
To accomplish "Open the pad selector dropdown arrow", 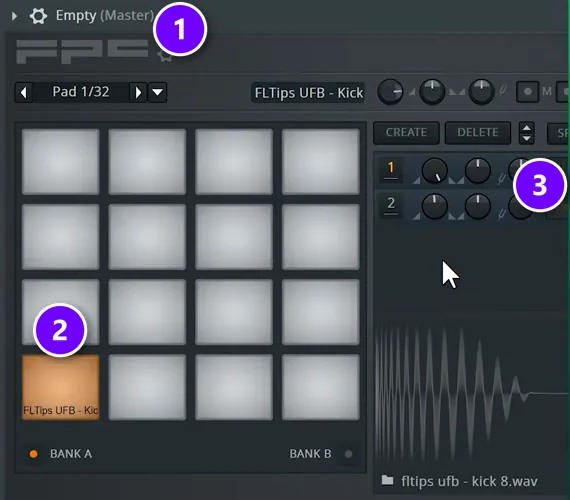I will tap(157, 92).
